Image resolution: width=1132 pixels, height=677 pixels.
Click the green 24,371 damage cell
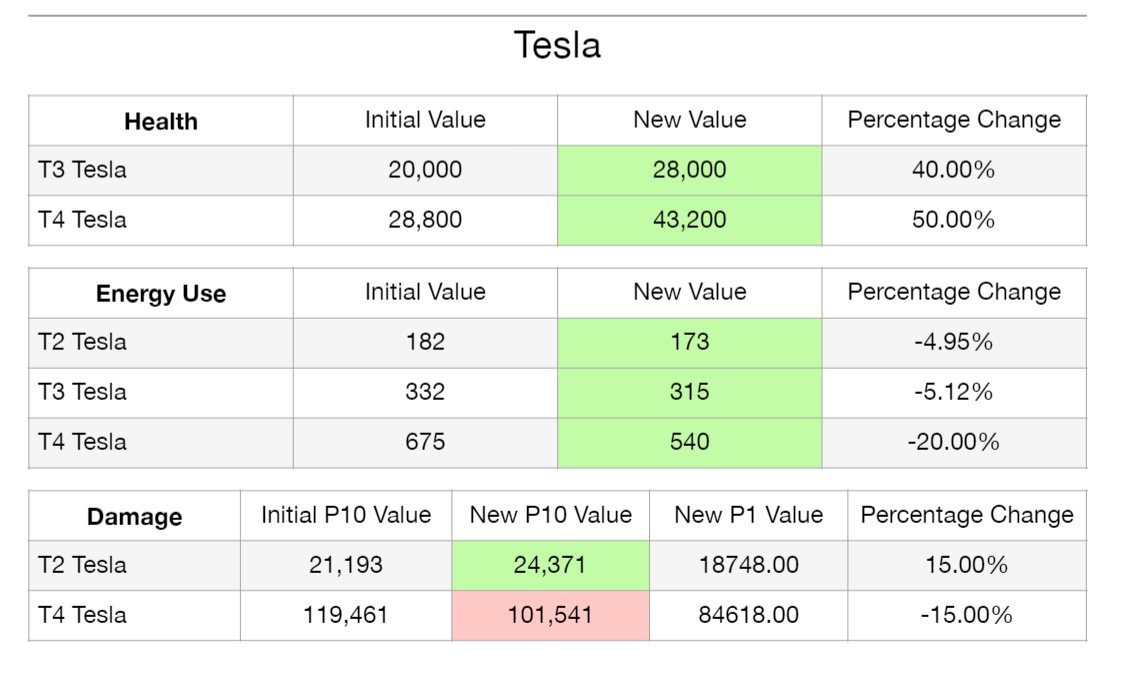coord(550,565)
